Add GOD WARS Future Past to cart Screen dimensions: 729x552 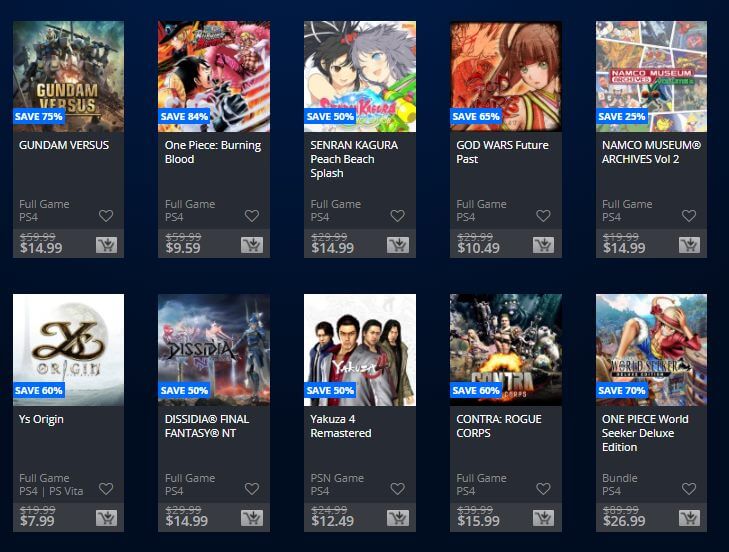[x=543, y=245]
